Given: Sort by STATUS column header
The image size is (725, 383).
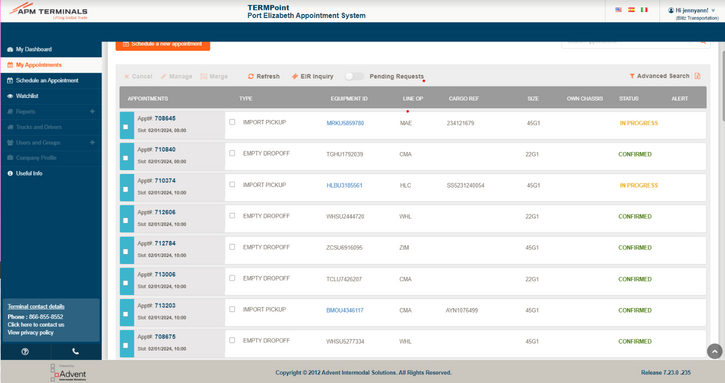Looking at the screenshot, I should point(629,99).
